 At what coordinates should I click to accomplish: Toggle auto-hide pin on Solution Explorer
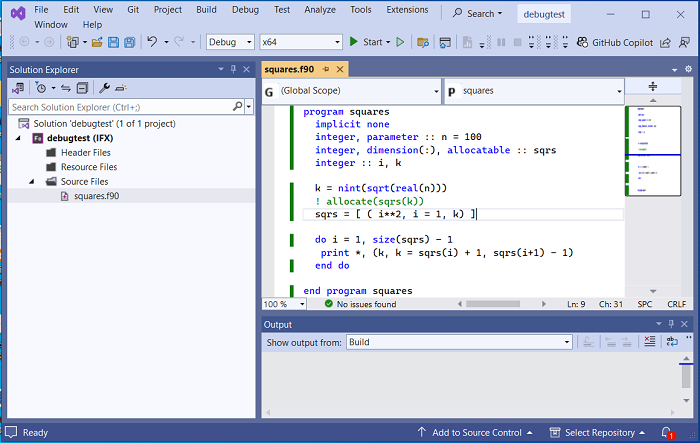click(x=233, y=69)
